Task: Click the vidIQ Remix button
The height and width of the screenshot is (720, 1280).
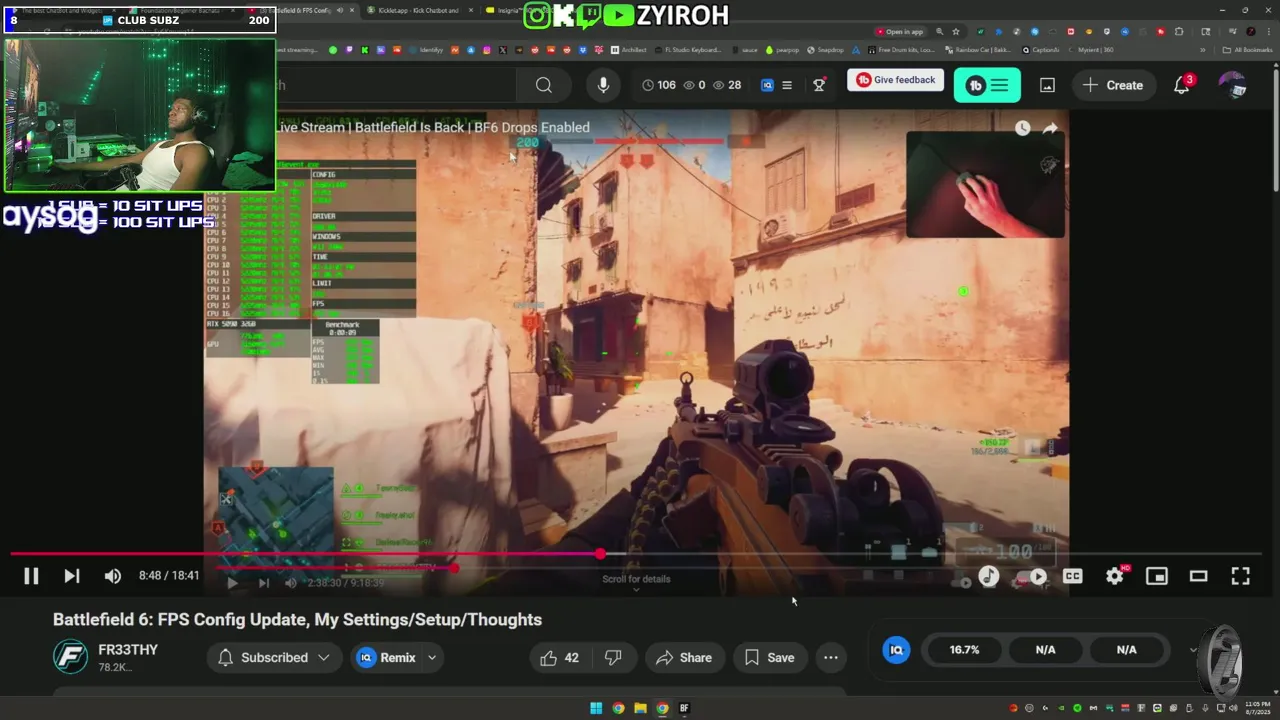Action: [388, 658]
